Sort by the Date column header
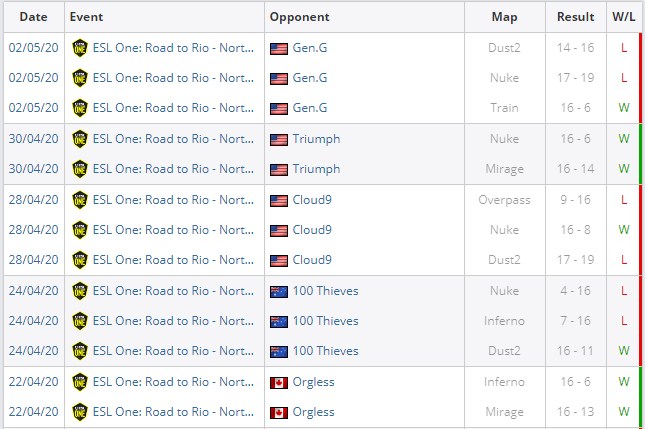Viewport: 645px width, 429px height. pyautogui.click(x=33, y=17)
